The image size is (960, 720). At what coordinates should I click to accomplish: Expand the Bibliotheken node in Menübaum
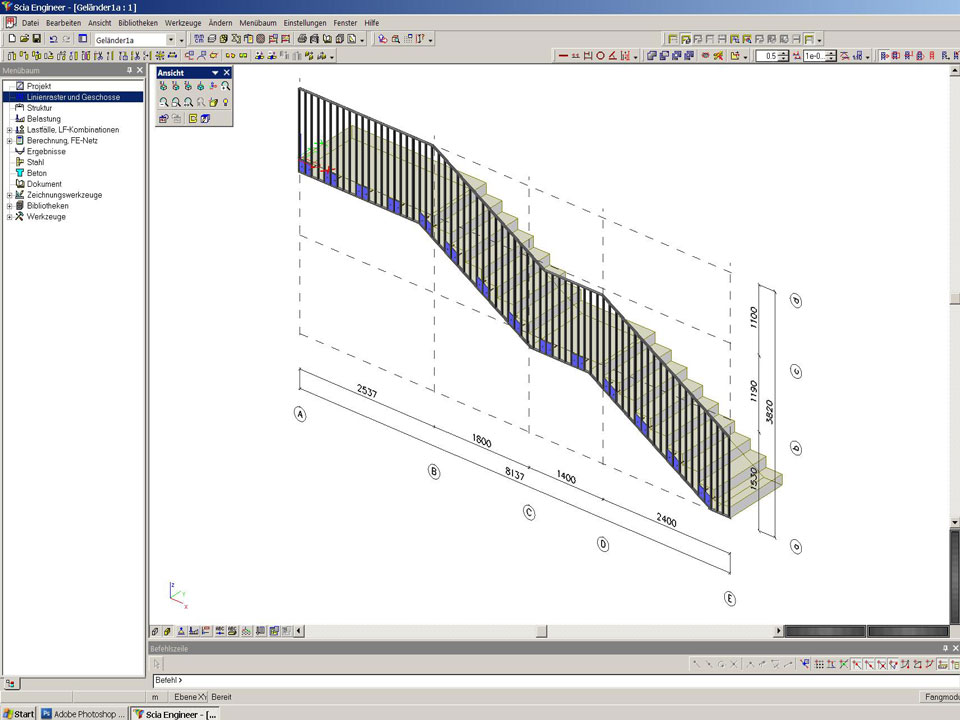click(x=9, y=206)
